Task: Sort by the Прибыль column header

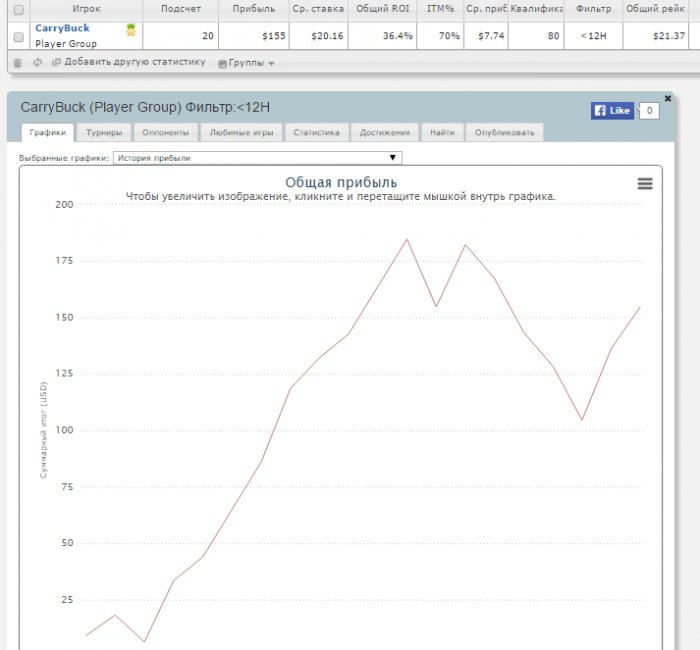Action: pos(253,9)
